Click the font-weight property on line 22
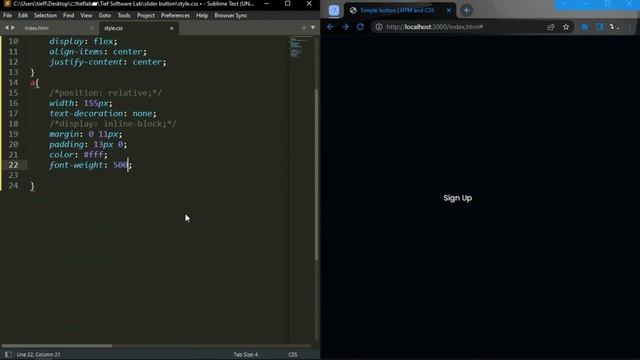This screenshot has height=360, width=640. [76, 165]
